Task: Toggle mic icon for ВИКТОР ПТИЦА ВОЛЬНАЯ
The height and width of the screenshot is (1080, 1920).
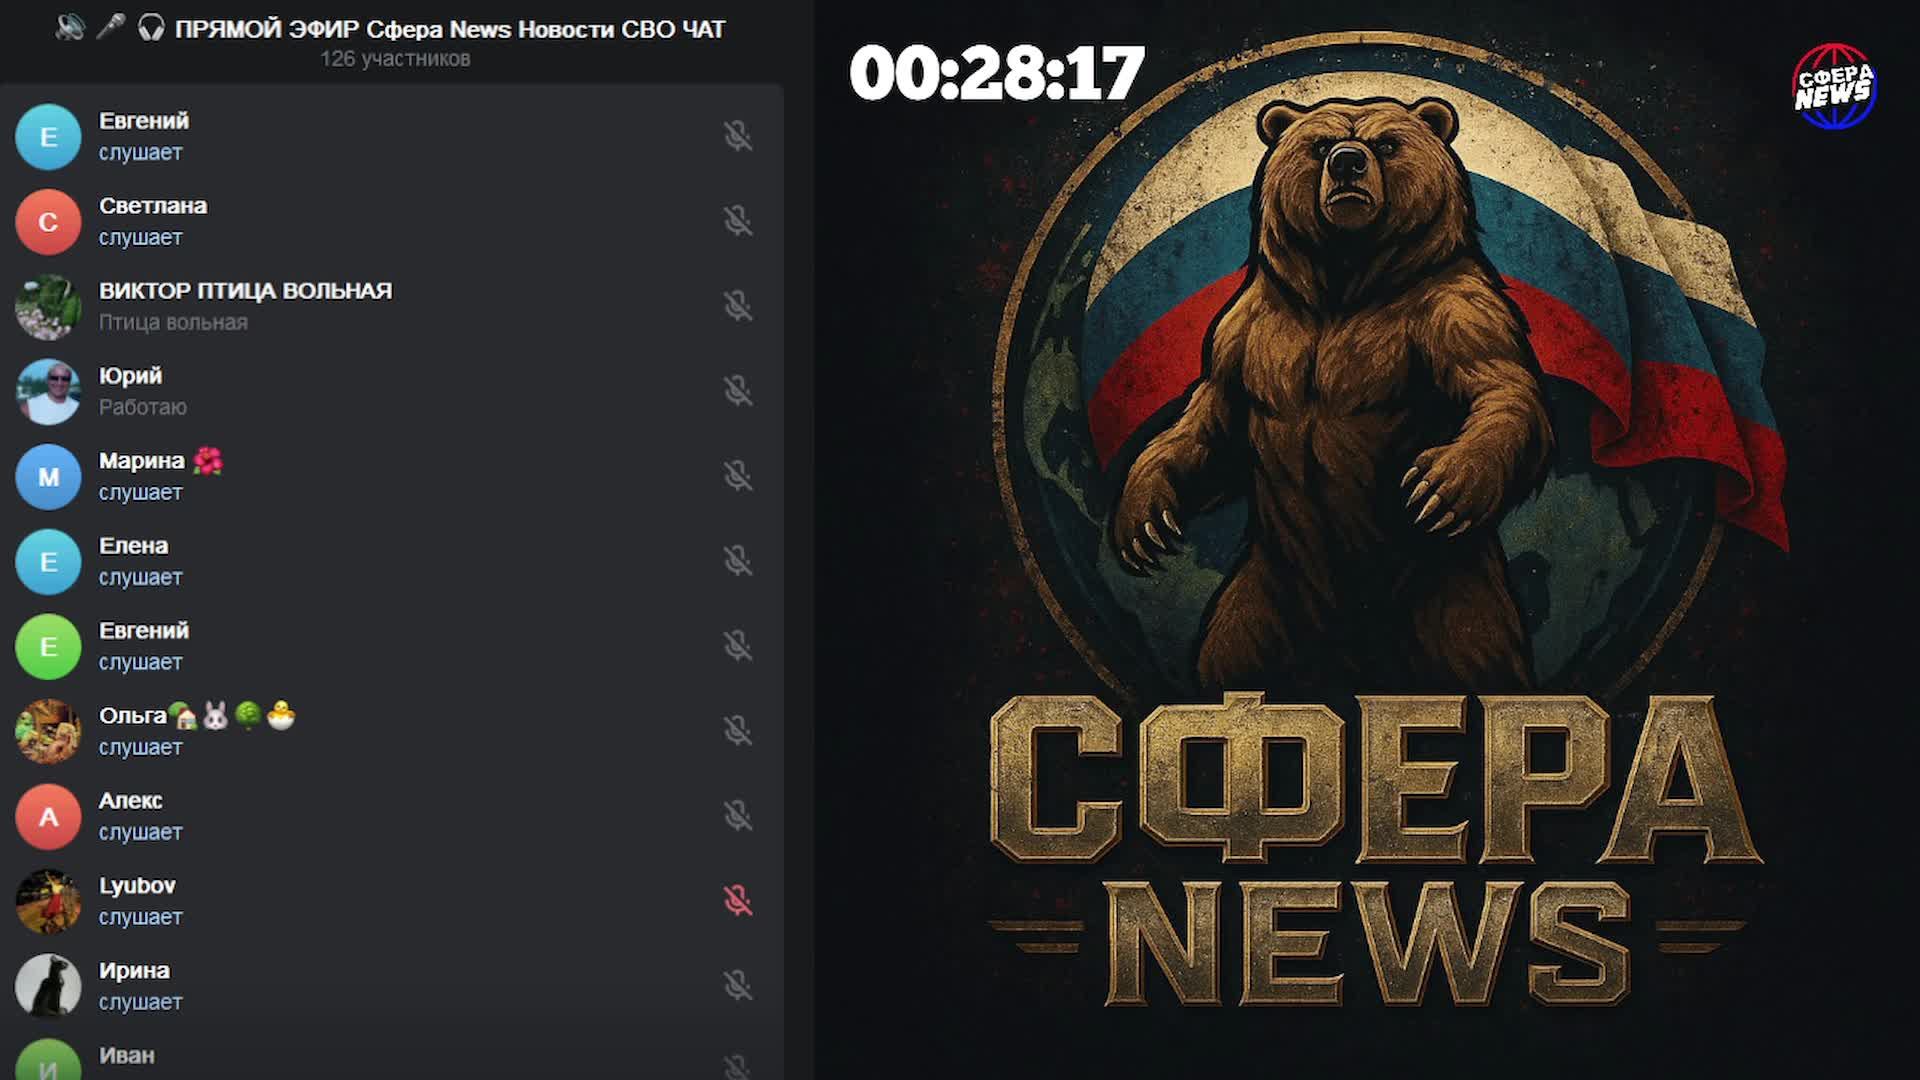Action: coord(738,306)
